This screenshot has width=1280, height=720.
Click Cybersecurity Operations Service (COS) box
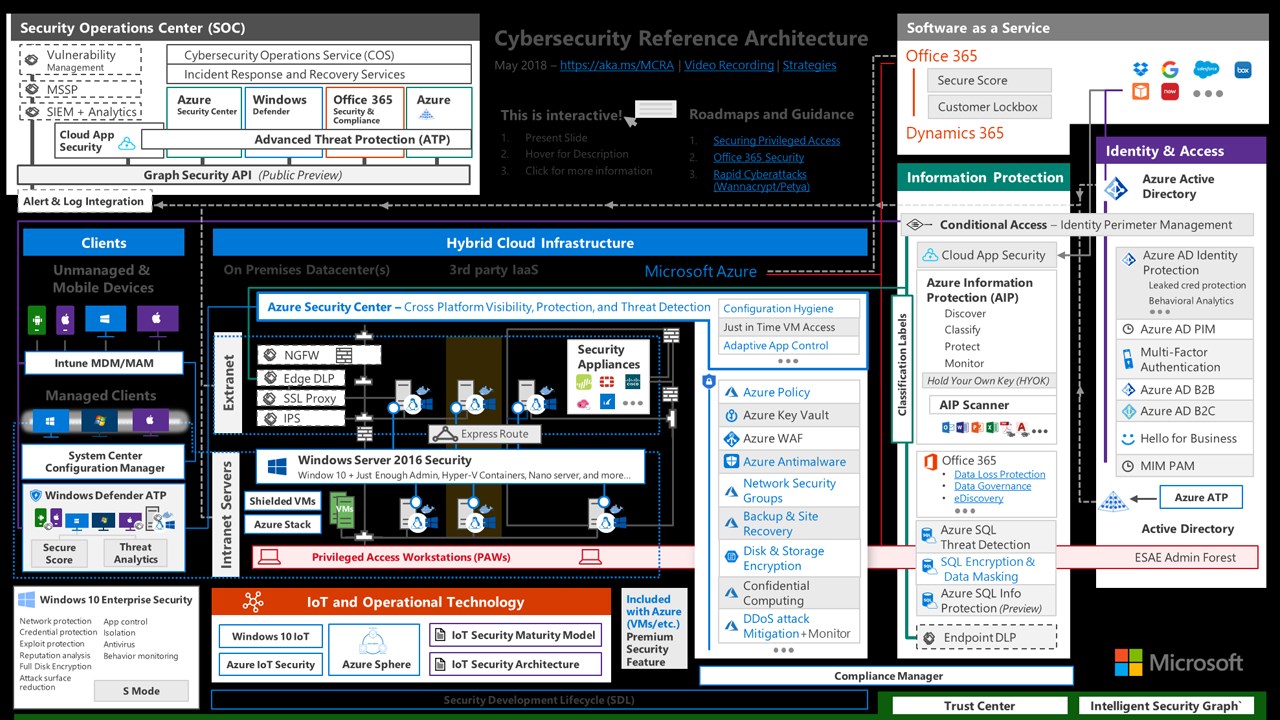click(319, 56)
